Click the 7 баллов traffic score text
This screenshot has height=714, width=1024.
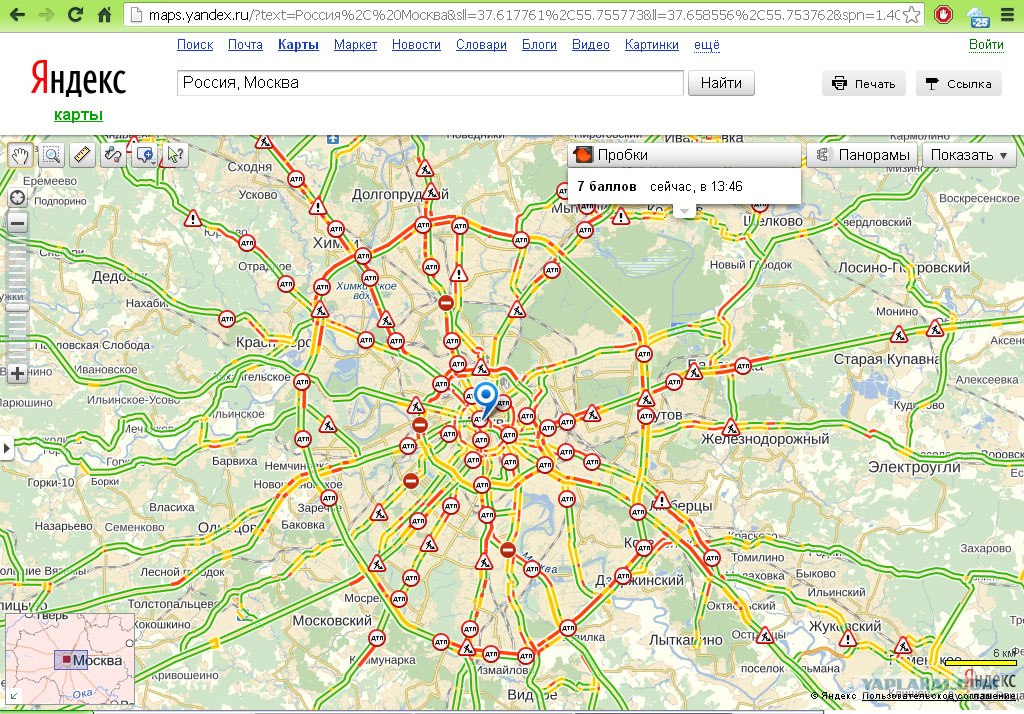pos(607,187)
